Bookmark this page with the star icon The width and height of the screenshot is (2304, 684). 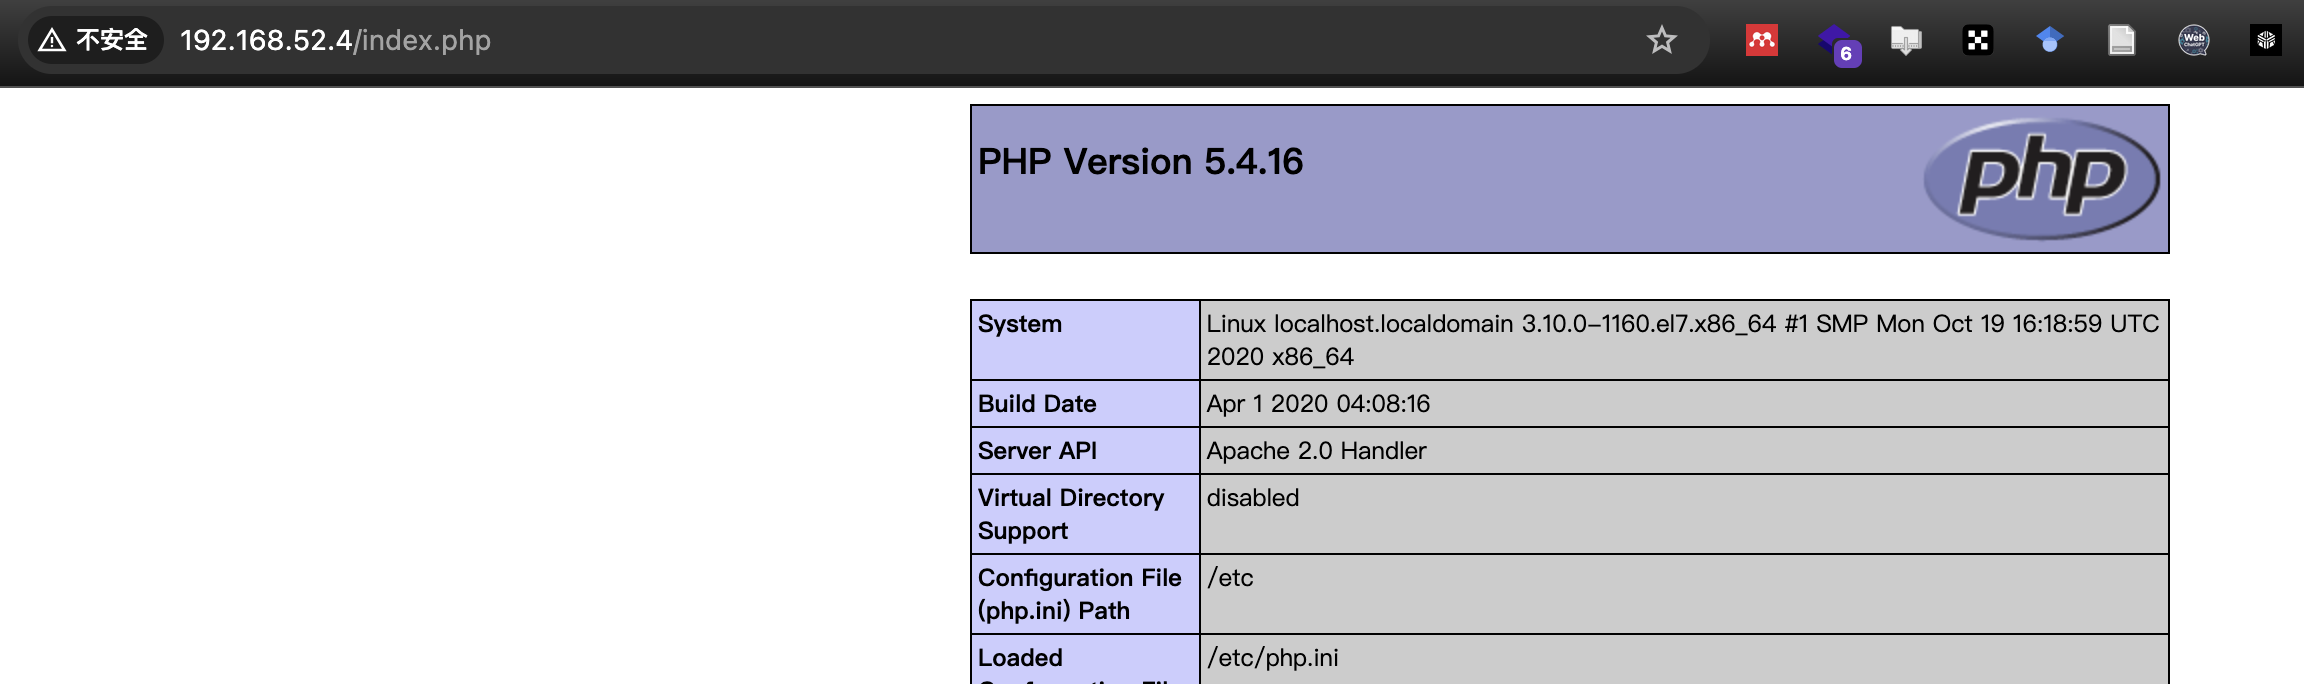[x=1661, y=40]
